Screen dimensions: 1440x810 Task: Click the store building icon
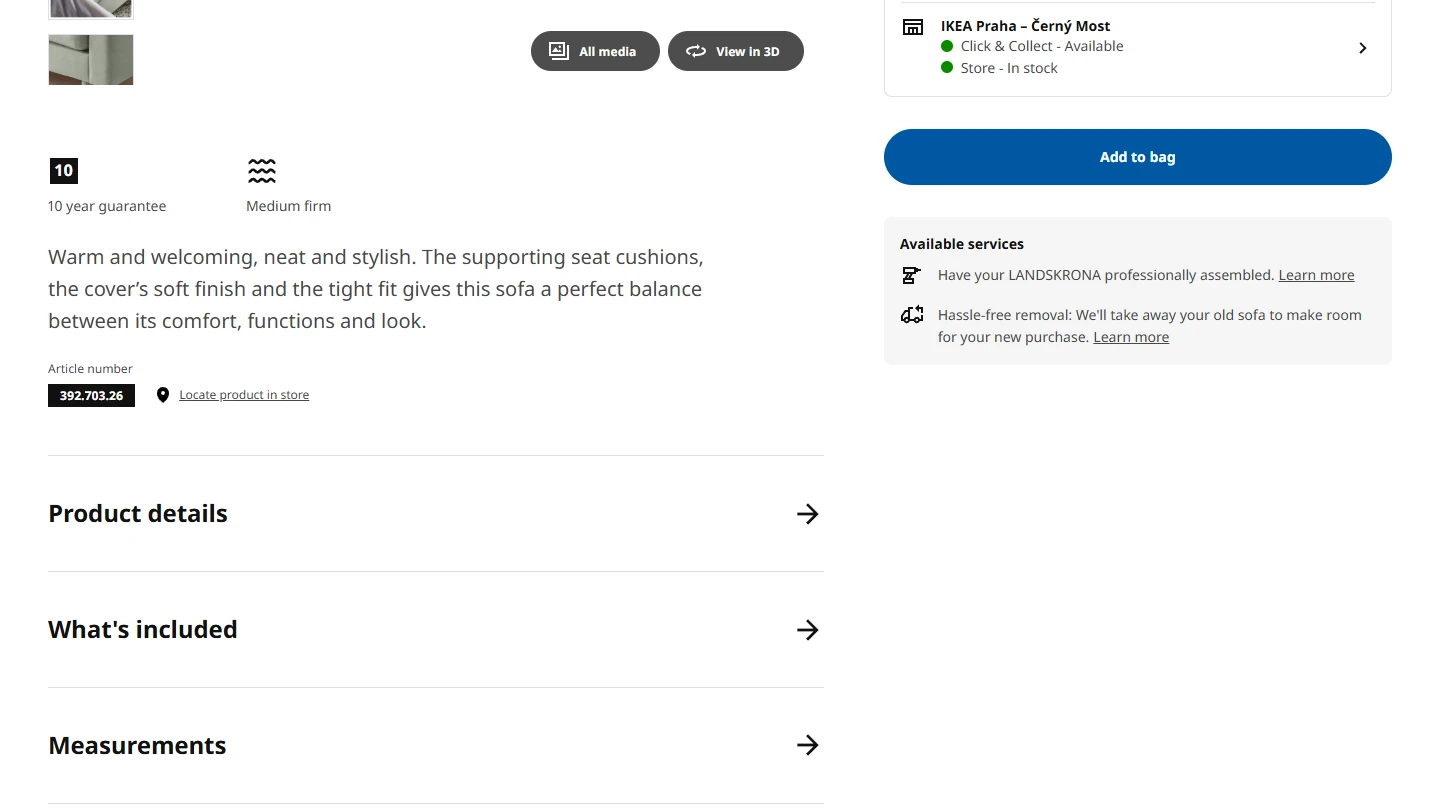point(913,27)
